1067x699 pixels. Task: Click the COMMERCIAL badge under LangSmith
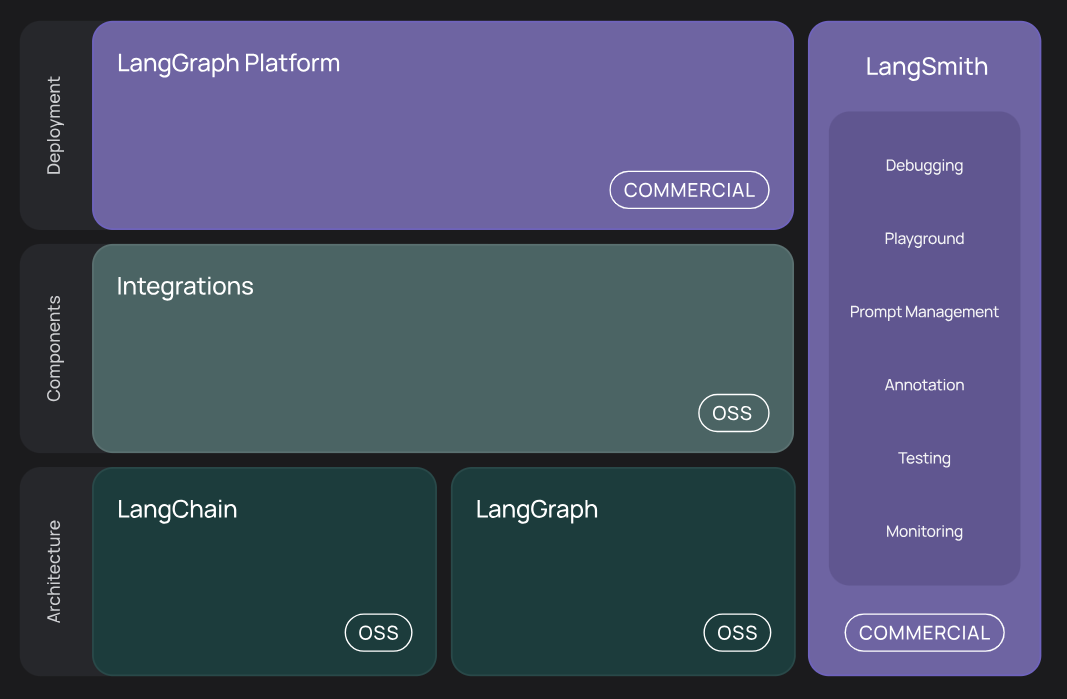[x=924, y=632]
